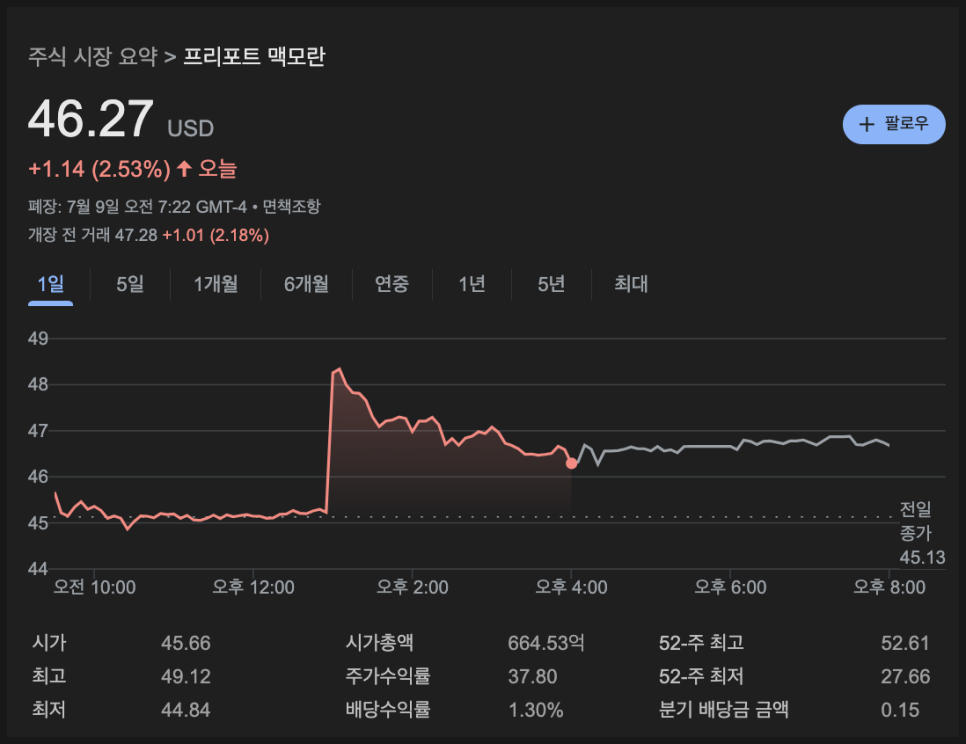Click the 프리포트 맥모란 stock title
This screenshot has width=966, height=744.
click(254, 57)
